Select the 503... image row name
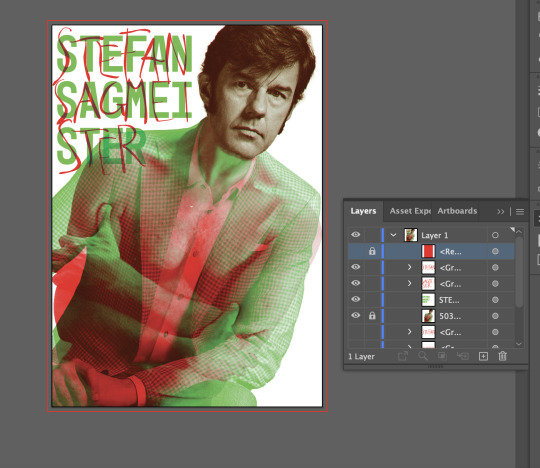 (x=450, y=316)
